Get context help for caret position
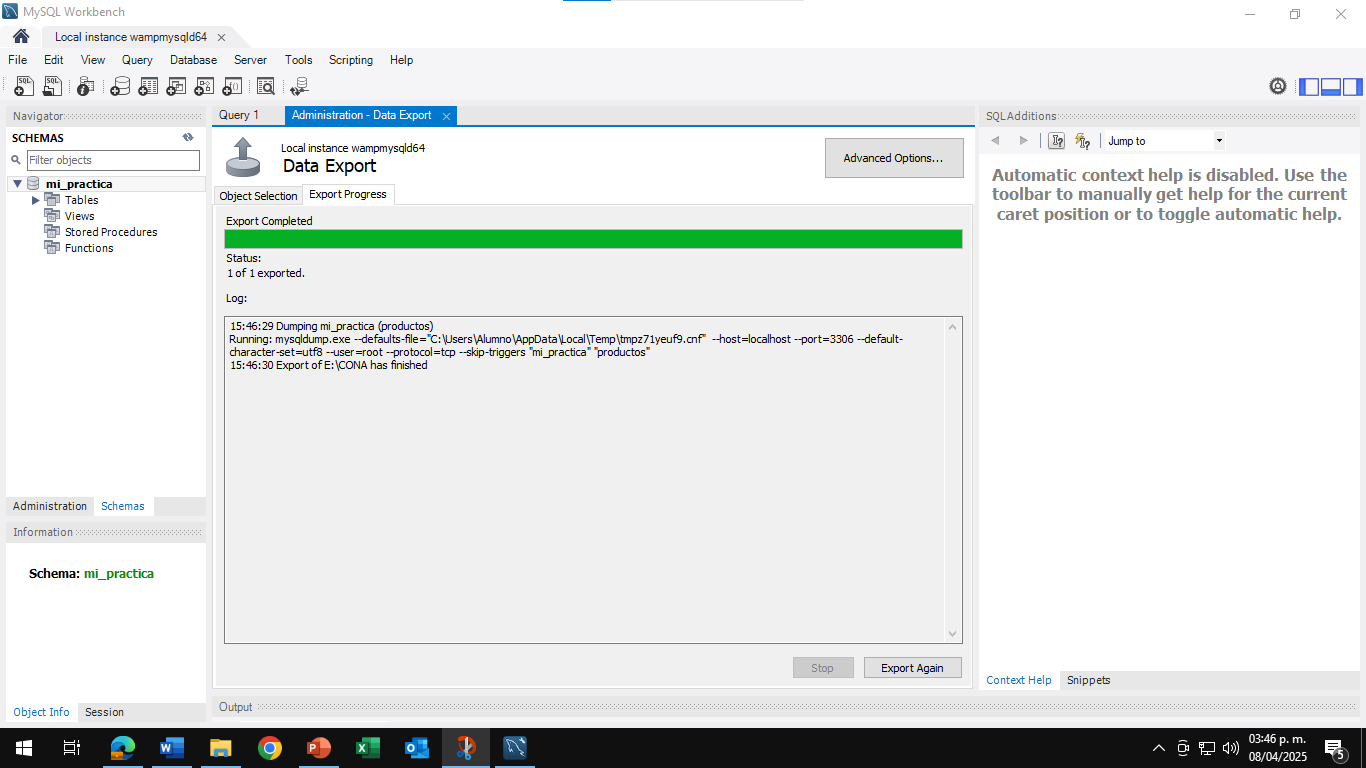This screenshot has height=768, width=1366. [1056, 141]
